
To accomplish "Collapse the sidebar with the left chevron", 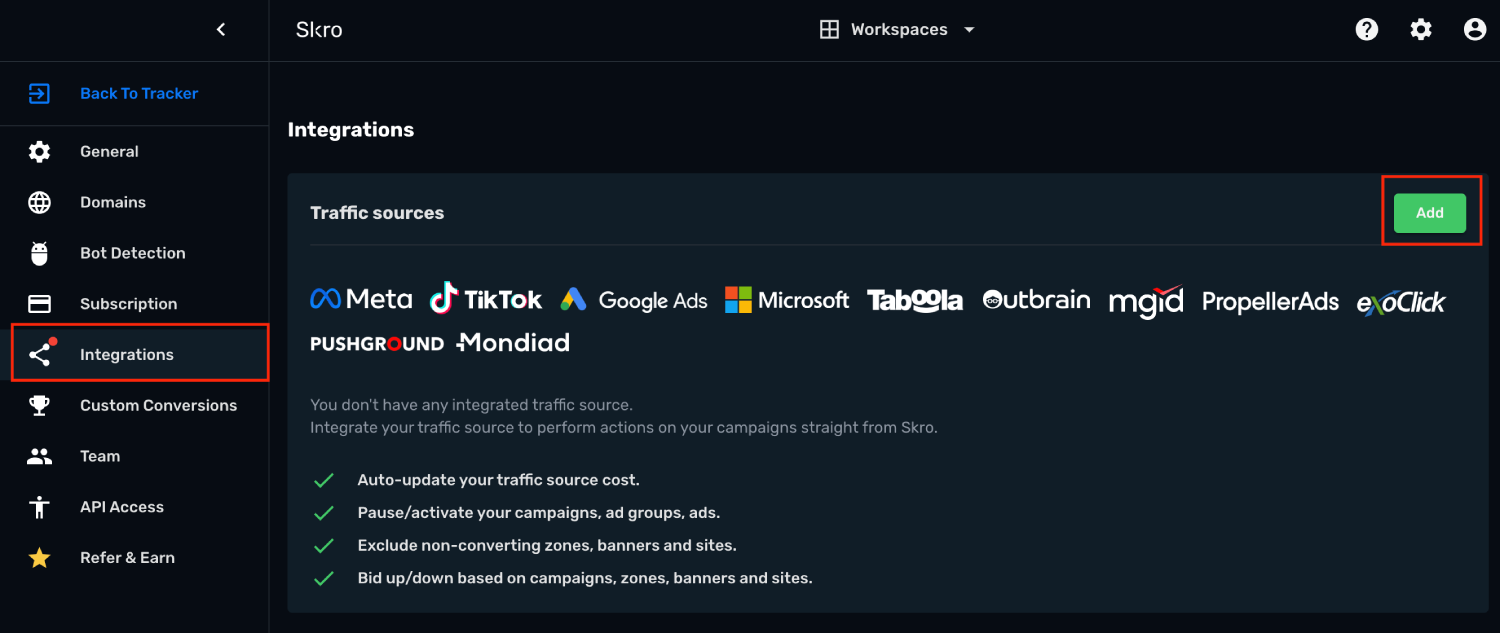I will [221, 30].
